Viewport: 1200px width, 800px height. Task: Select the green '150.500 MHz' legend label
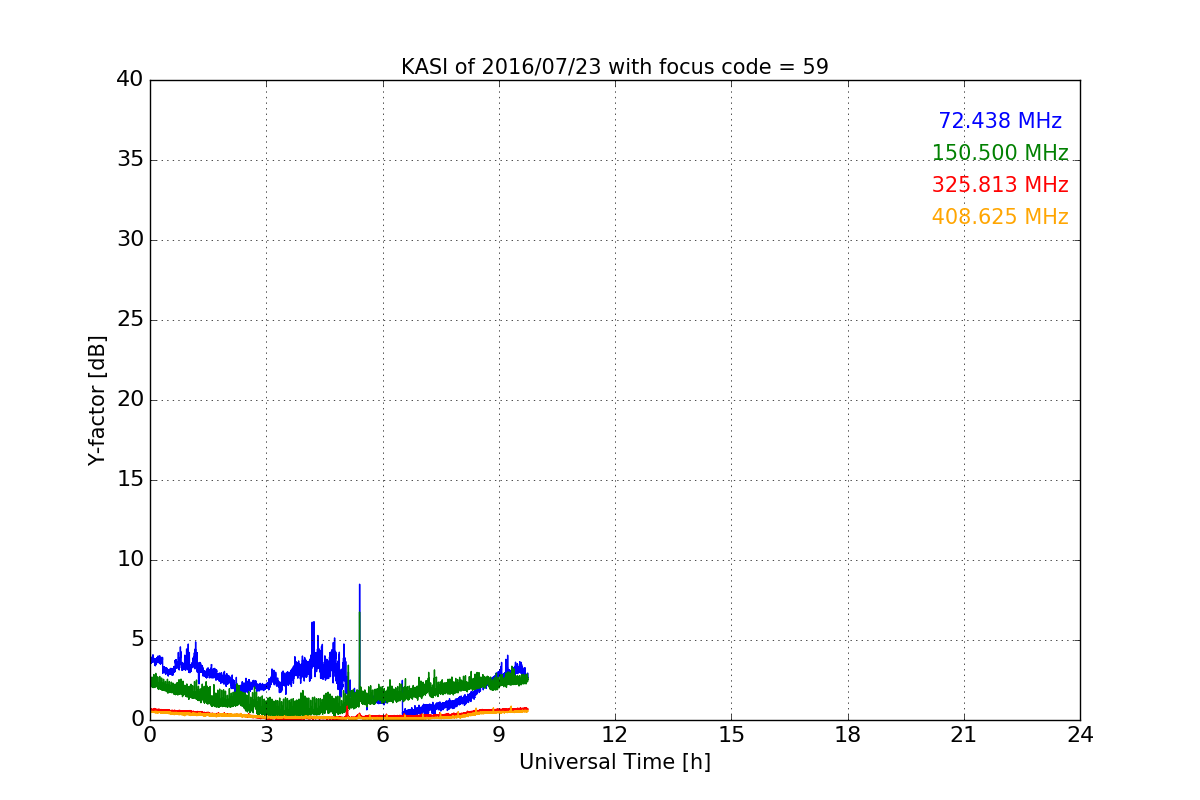tap(1000, 153)
